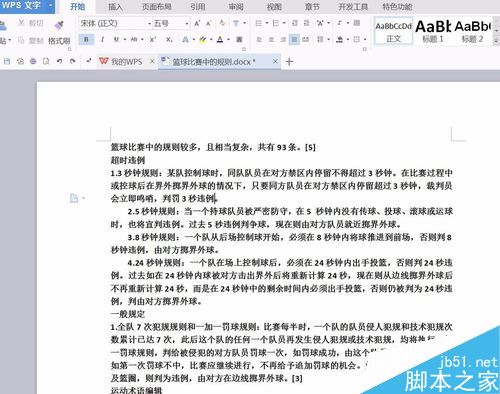Screen dimensions: 500x394
Task: Click the Cut (剪切) scissors icon
Action: [21, 23]
